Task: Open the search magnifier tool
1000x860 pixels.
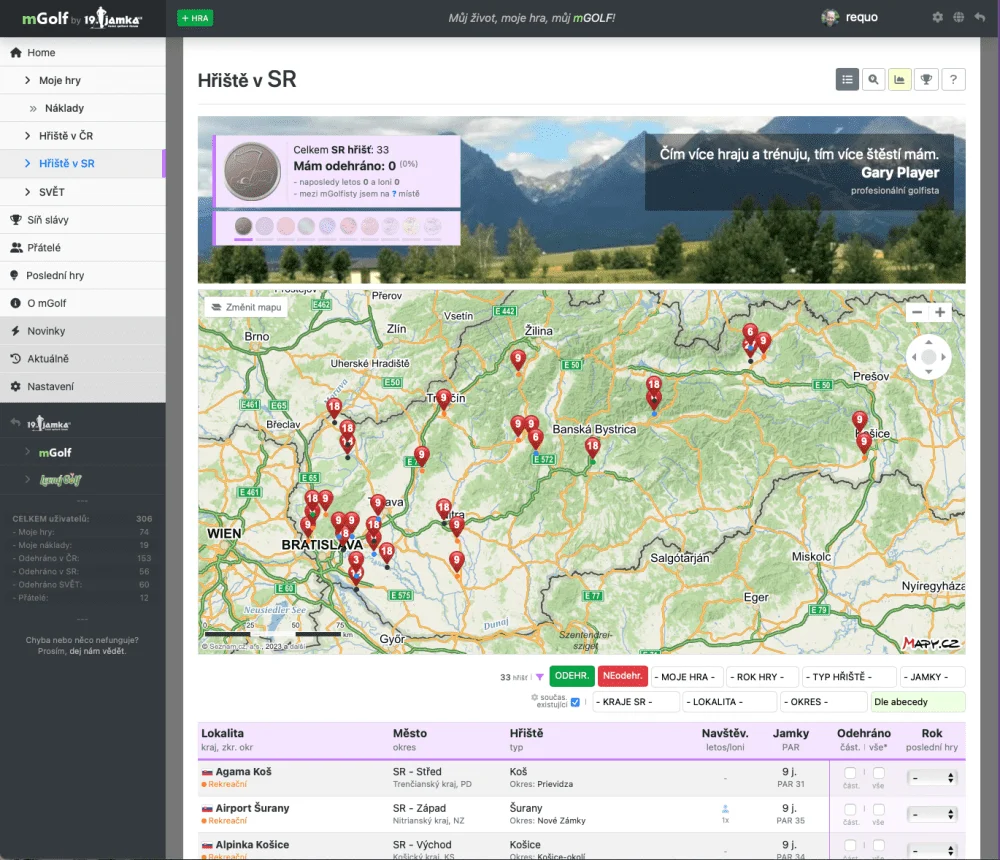Action: 873,80
